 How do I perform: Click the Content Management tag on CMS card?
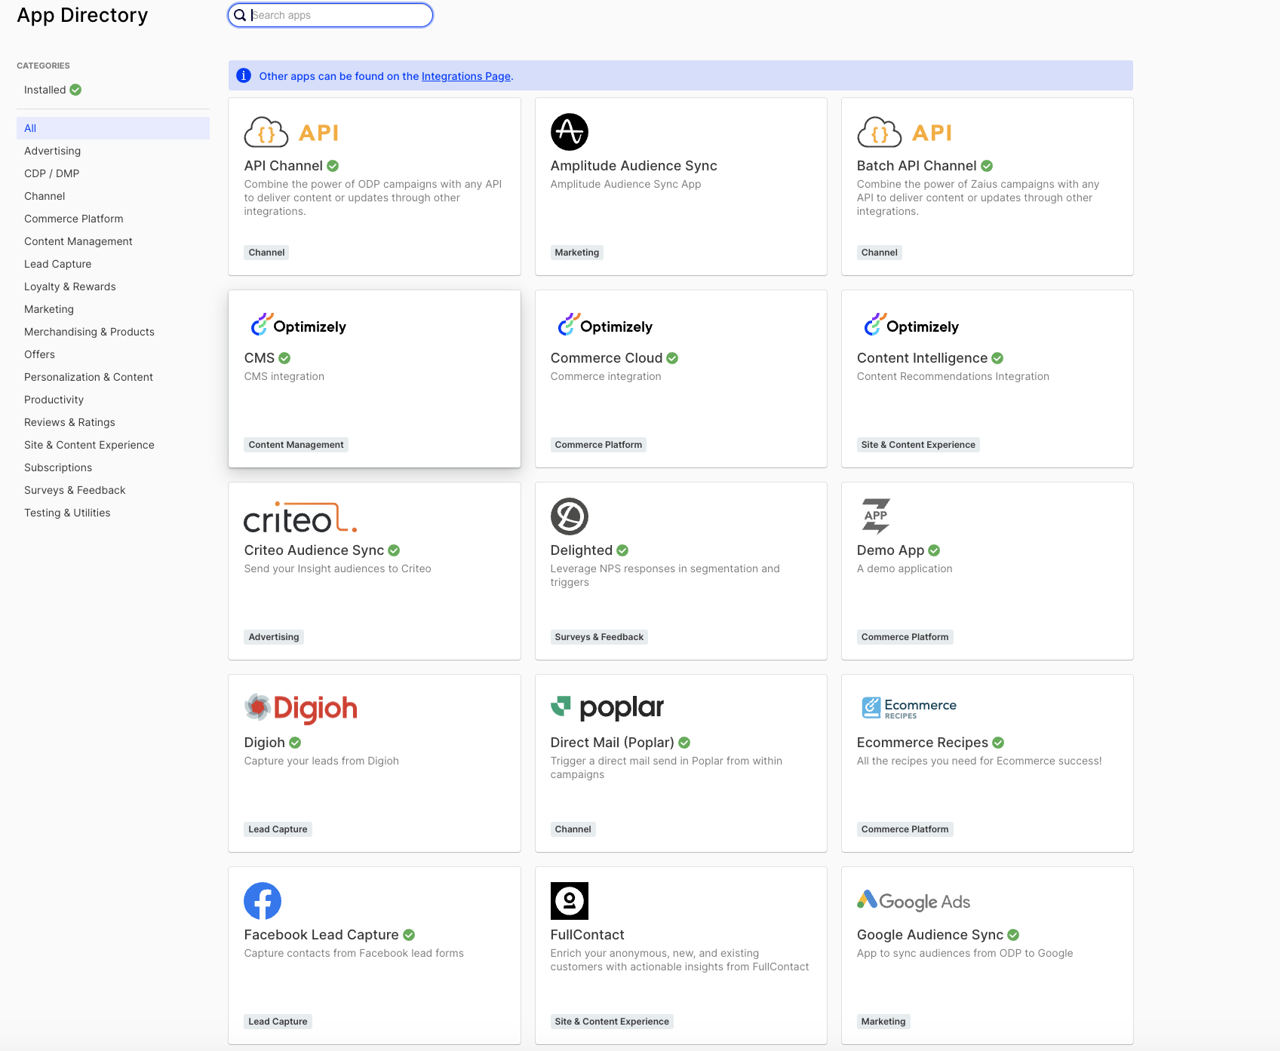(x=296, y=445)
